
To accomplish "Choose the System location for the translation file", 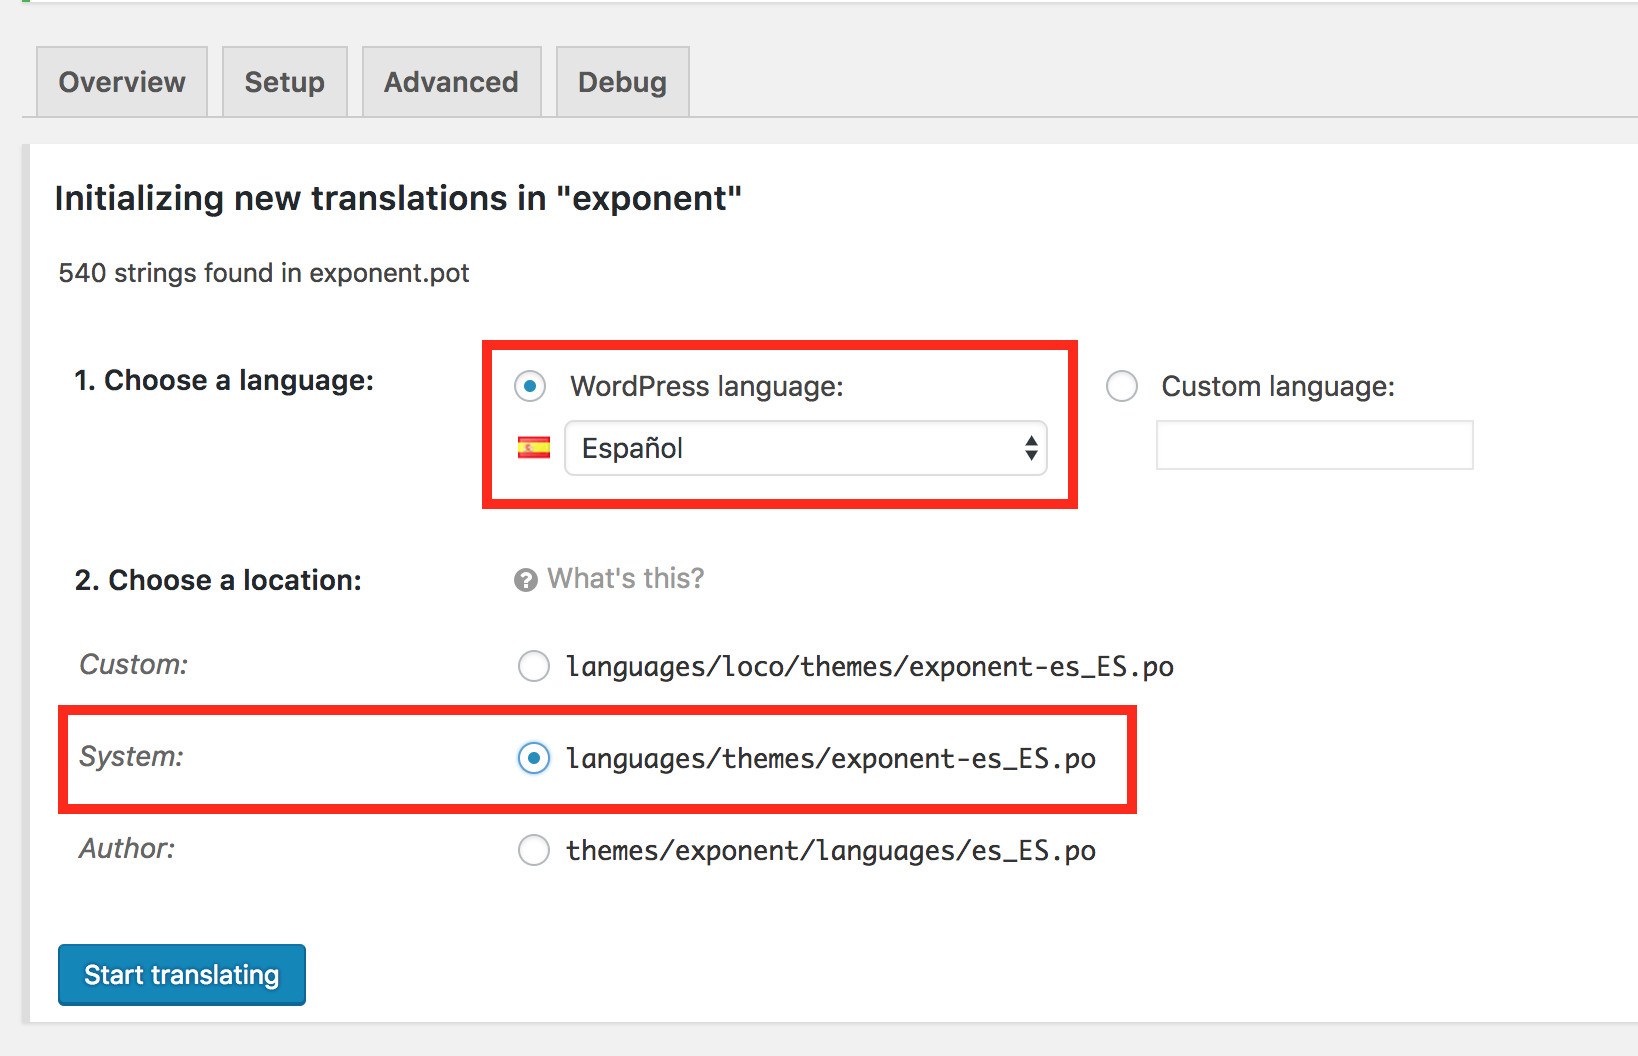I will 534,759.
